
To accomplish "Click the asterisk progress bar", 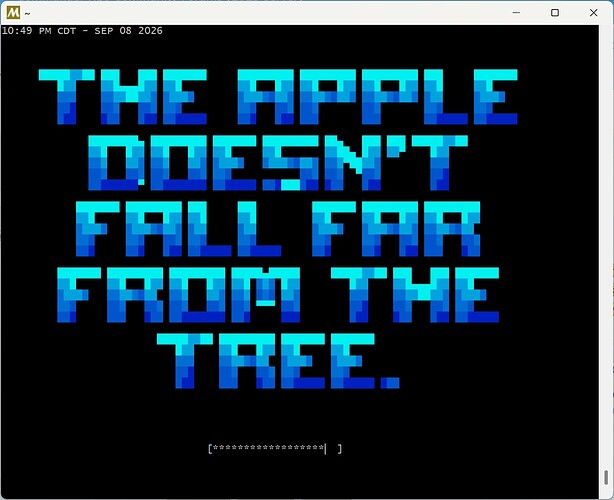I will click(275, 448).
